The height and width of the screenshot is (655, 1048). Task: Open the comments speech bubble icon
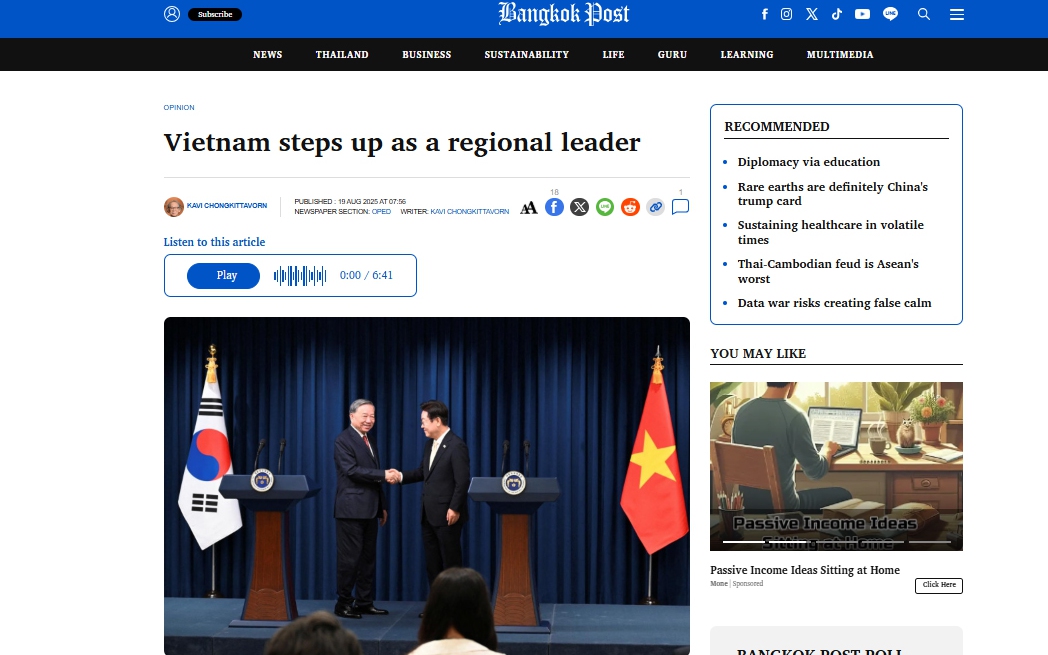tap(680, 207)
